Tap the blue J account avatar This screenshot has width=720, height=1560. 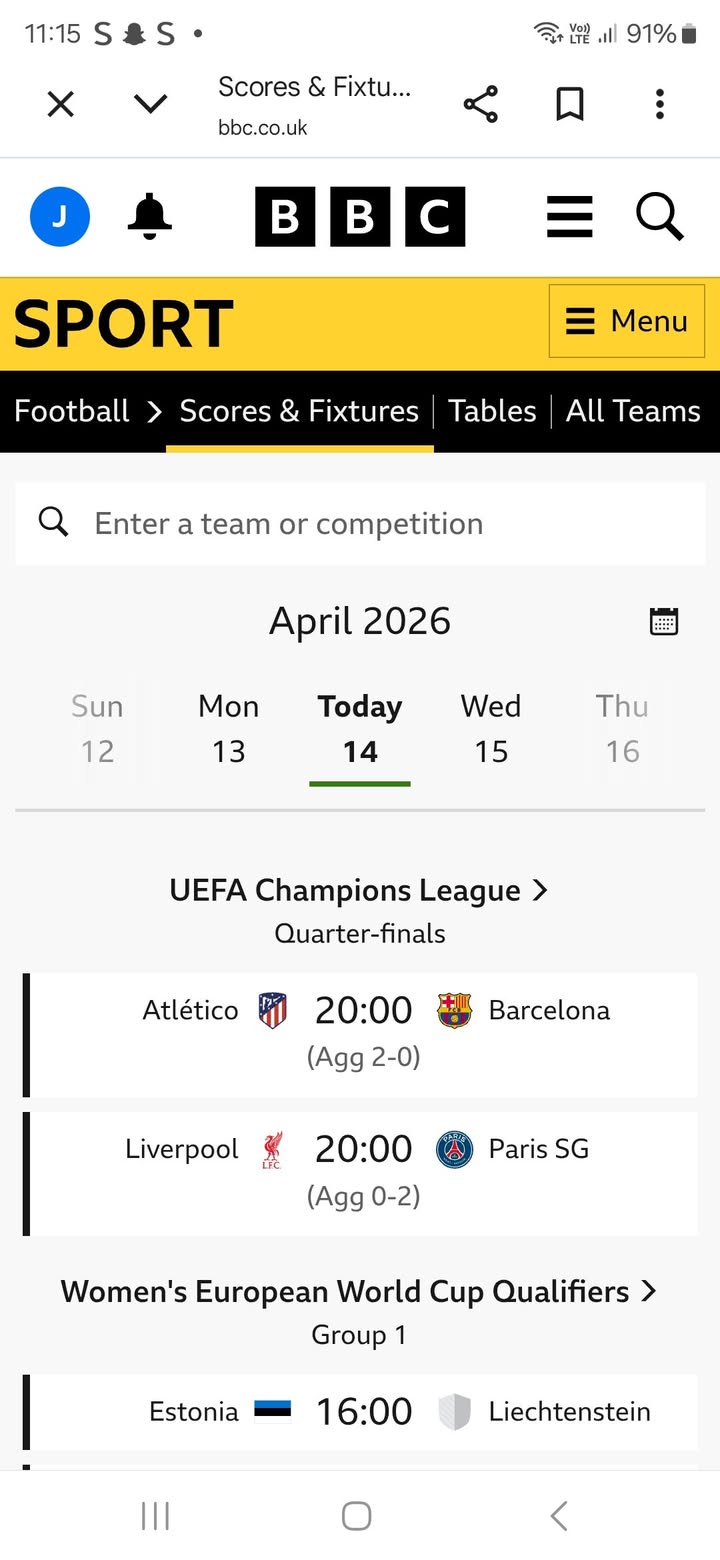pyautogui.click(x=60, y=216)
